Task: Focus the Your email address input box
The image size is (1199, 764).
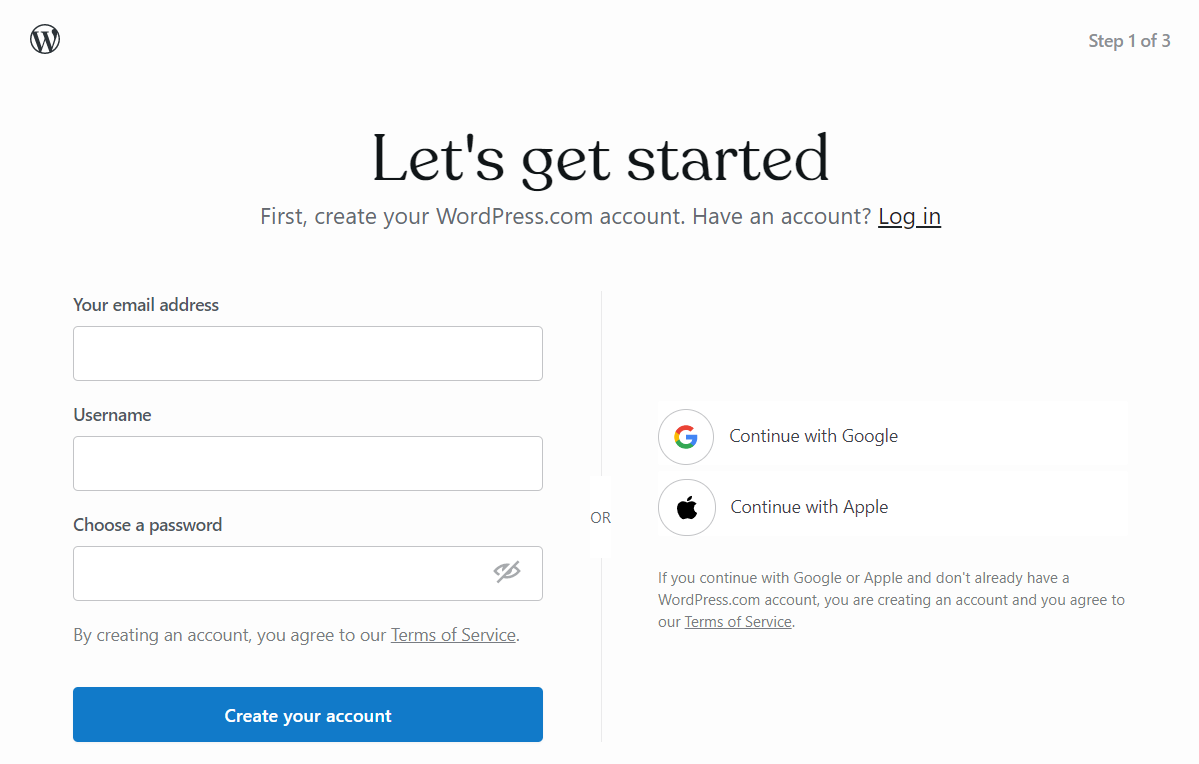Action: tap(307, 353)
